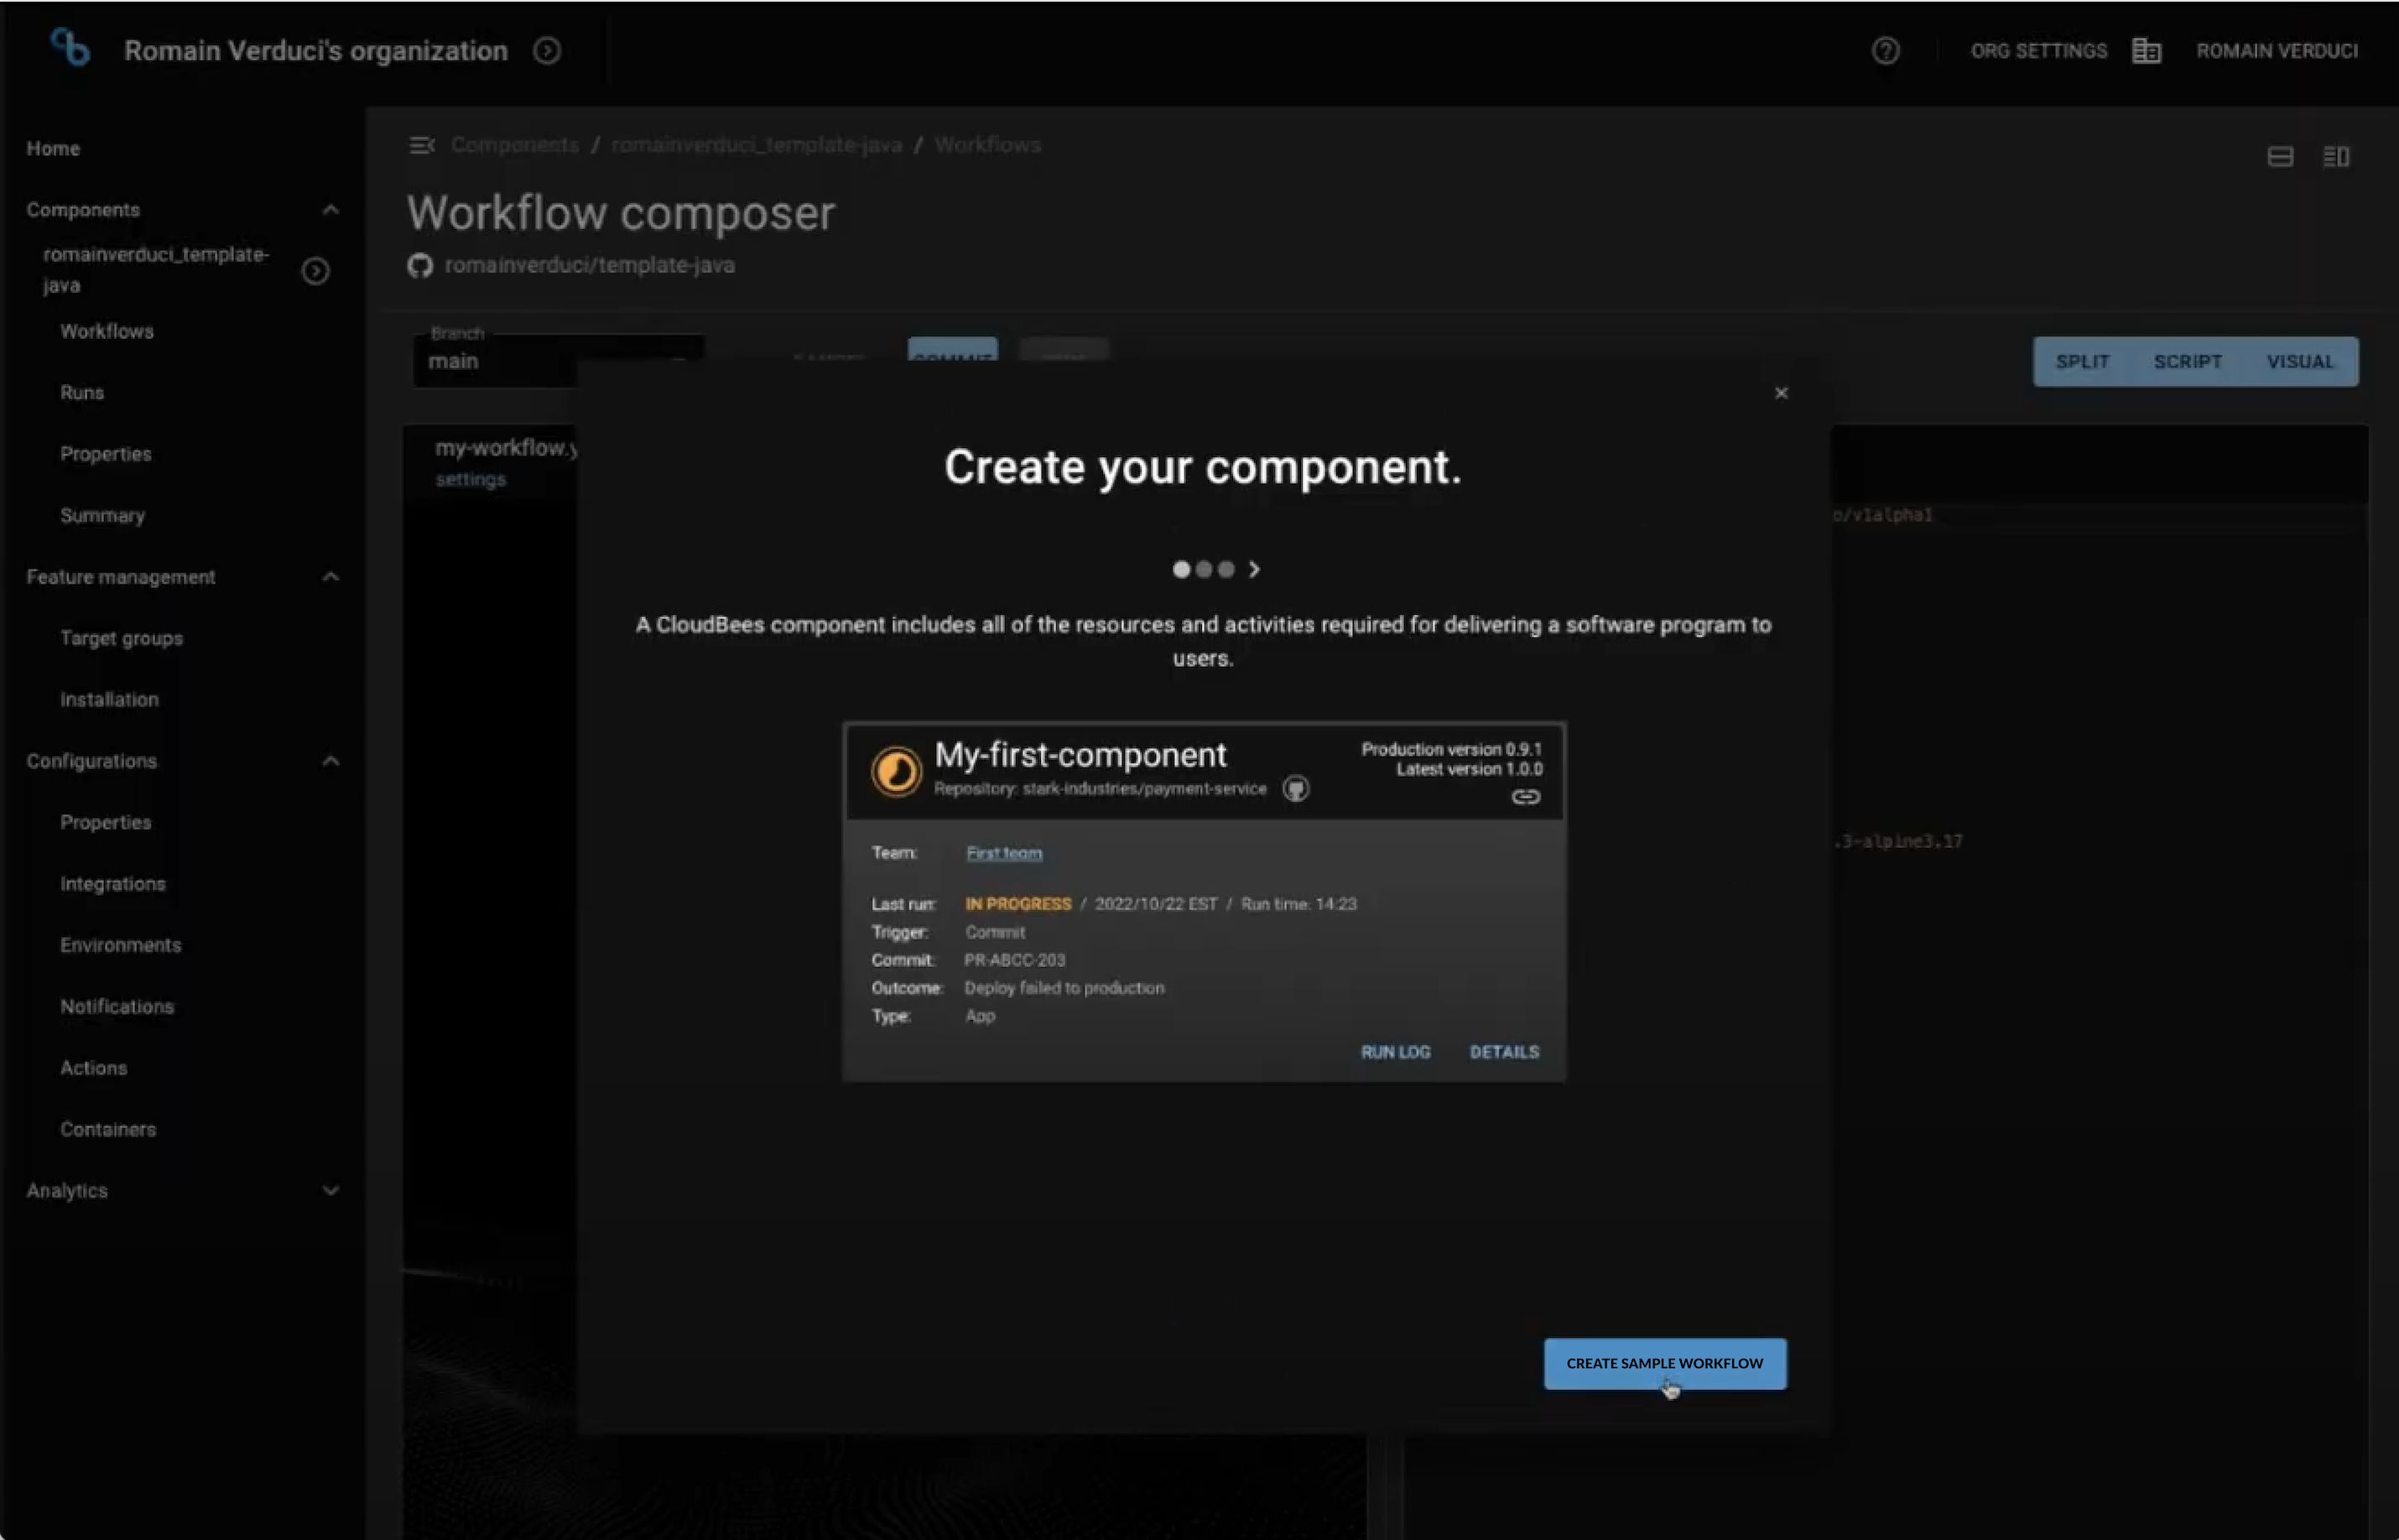The height and width of the screenshot is (1540, 2399).
Task: Click the organization icon beside Org Settings
Action: click(x=2146, y=50)
